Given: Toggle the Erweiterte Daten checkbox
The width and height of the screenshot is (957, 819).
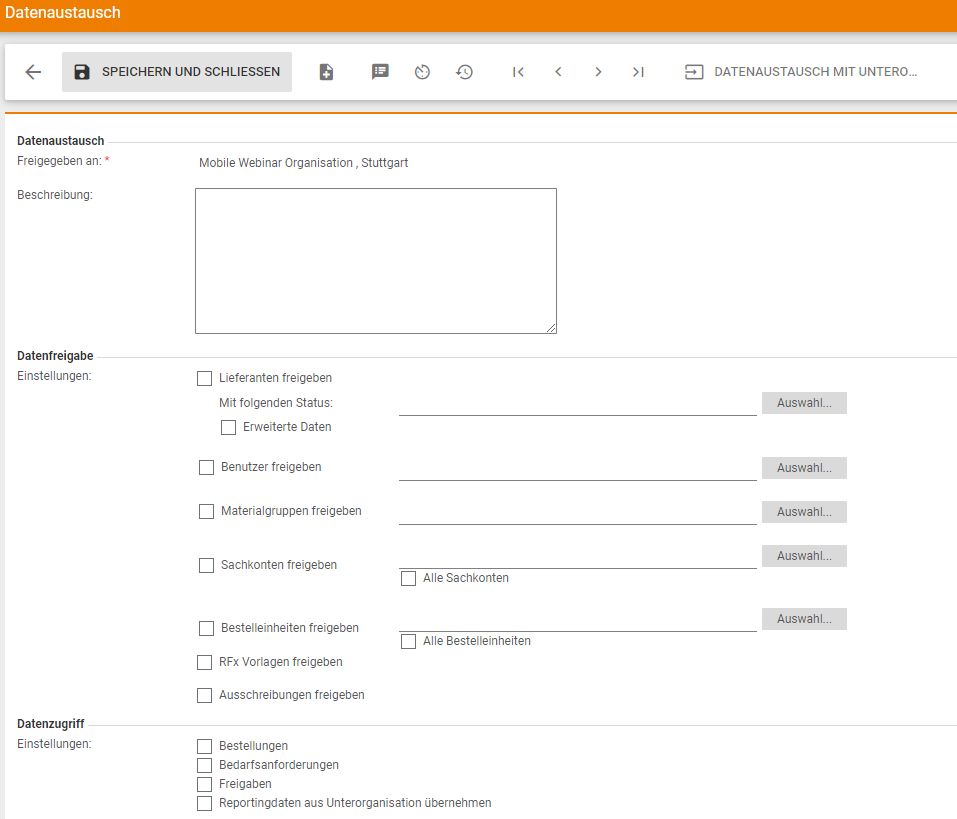Looking at the screenshot, I should point(229,427).
